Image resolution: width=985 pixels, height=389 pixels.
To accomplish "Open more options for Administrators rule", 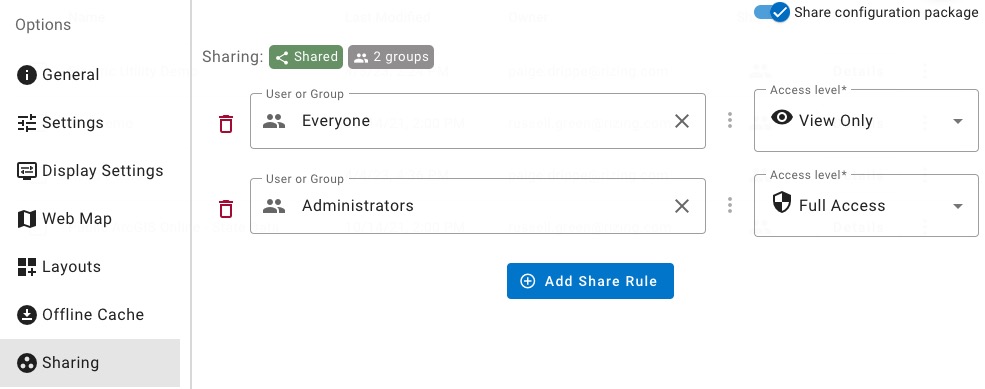I will 729,205.
